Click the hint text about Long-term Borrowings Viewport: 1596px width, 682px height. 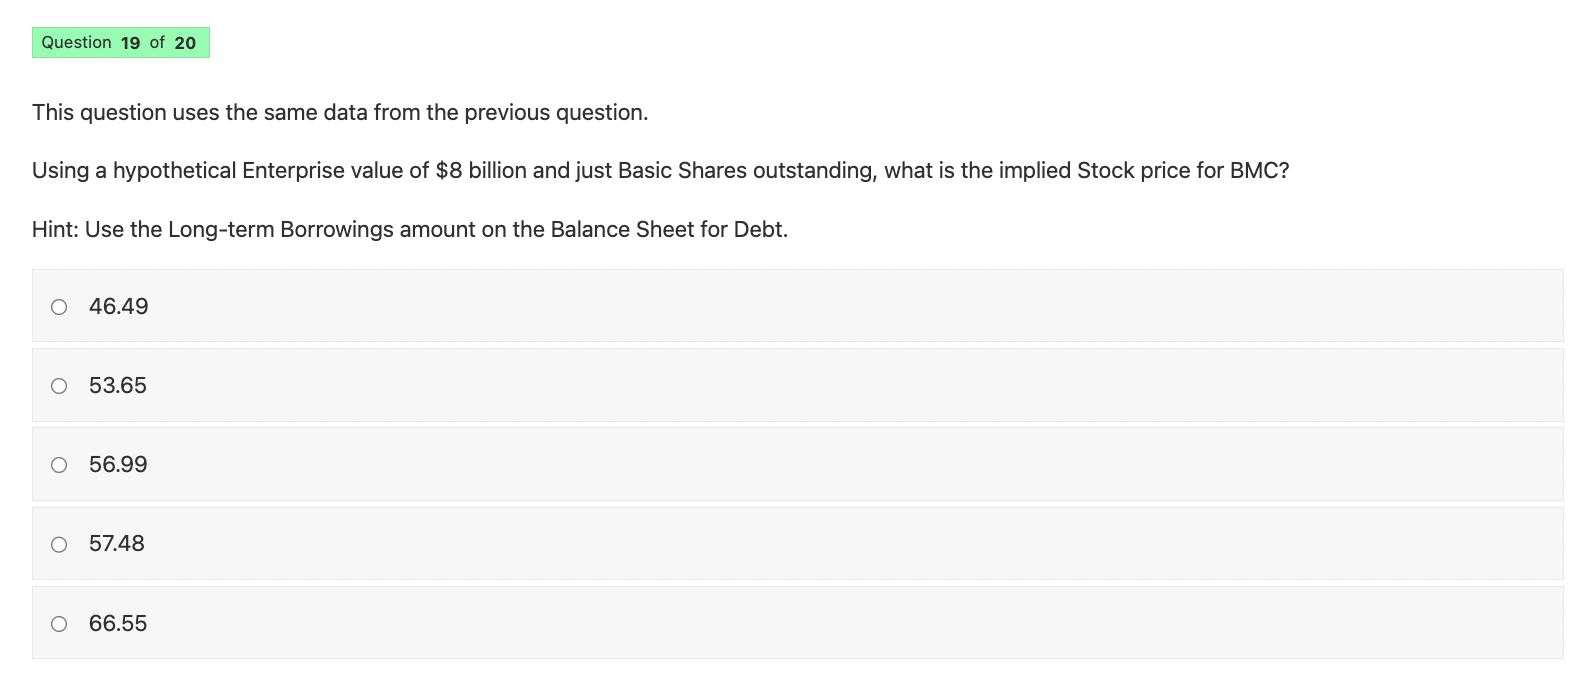pyautogui.click(x=409, y=229)
